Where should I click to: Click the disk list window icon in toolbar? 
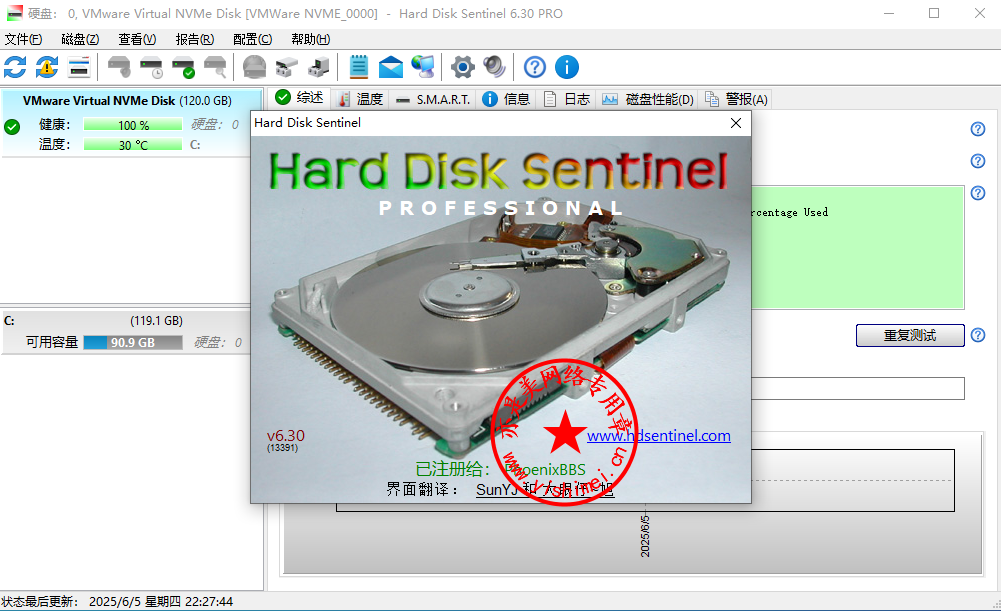point(79,67)
